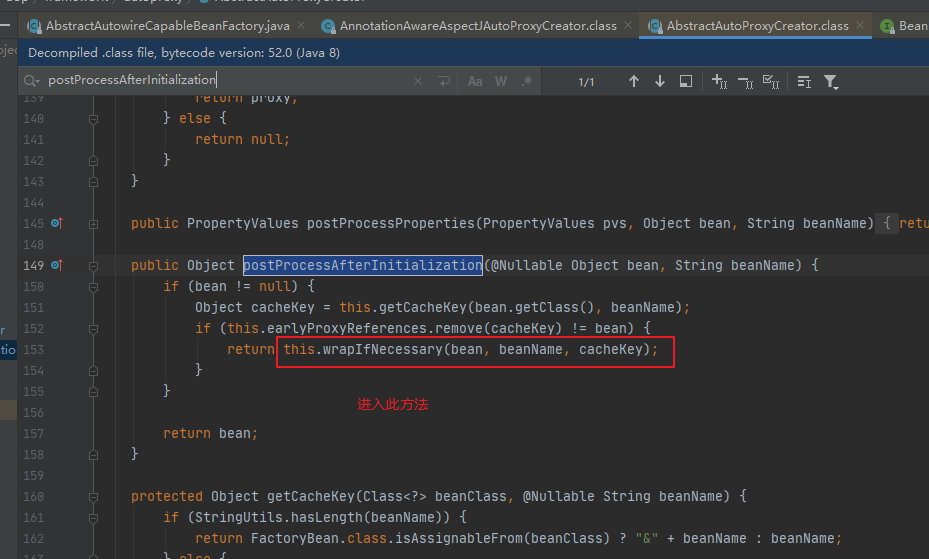Clear the search text with X

[418, 81]
